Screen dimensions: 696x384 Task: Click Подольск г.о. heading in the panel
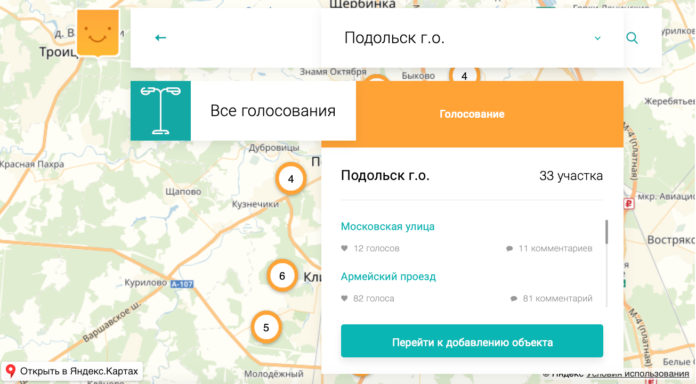385,175
